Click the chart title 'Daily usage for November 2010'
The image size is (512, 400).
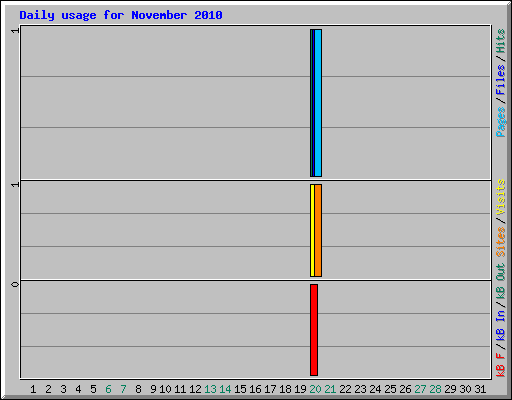pos(121,15)
